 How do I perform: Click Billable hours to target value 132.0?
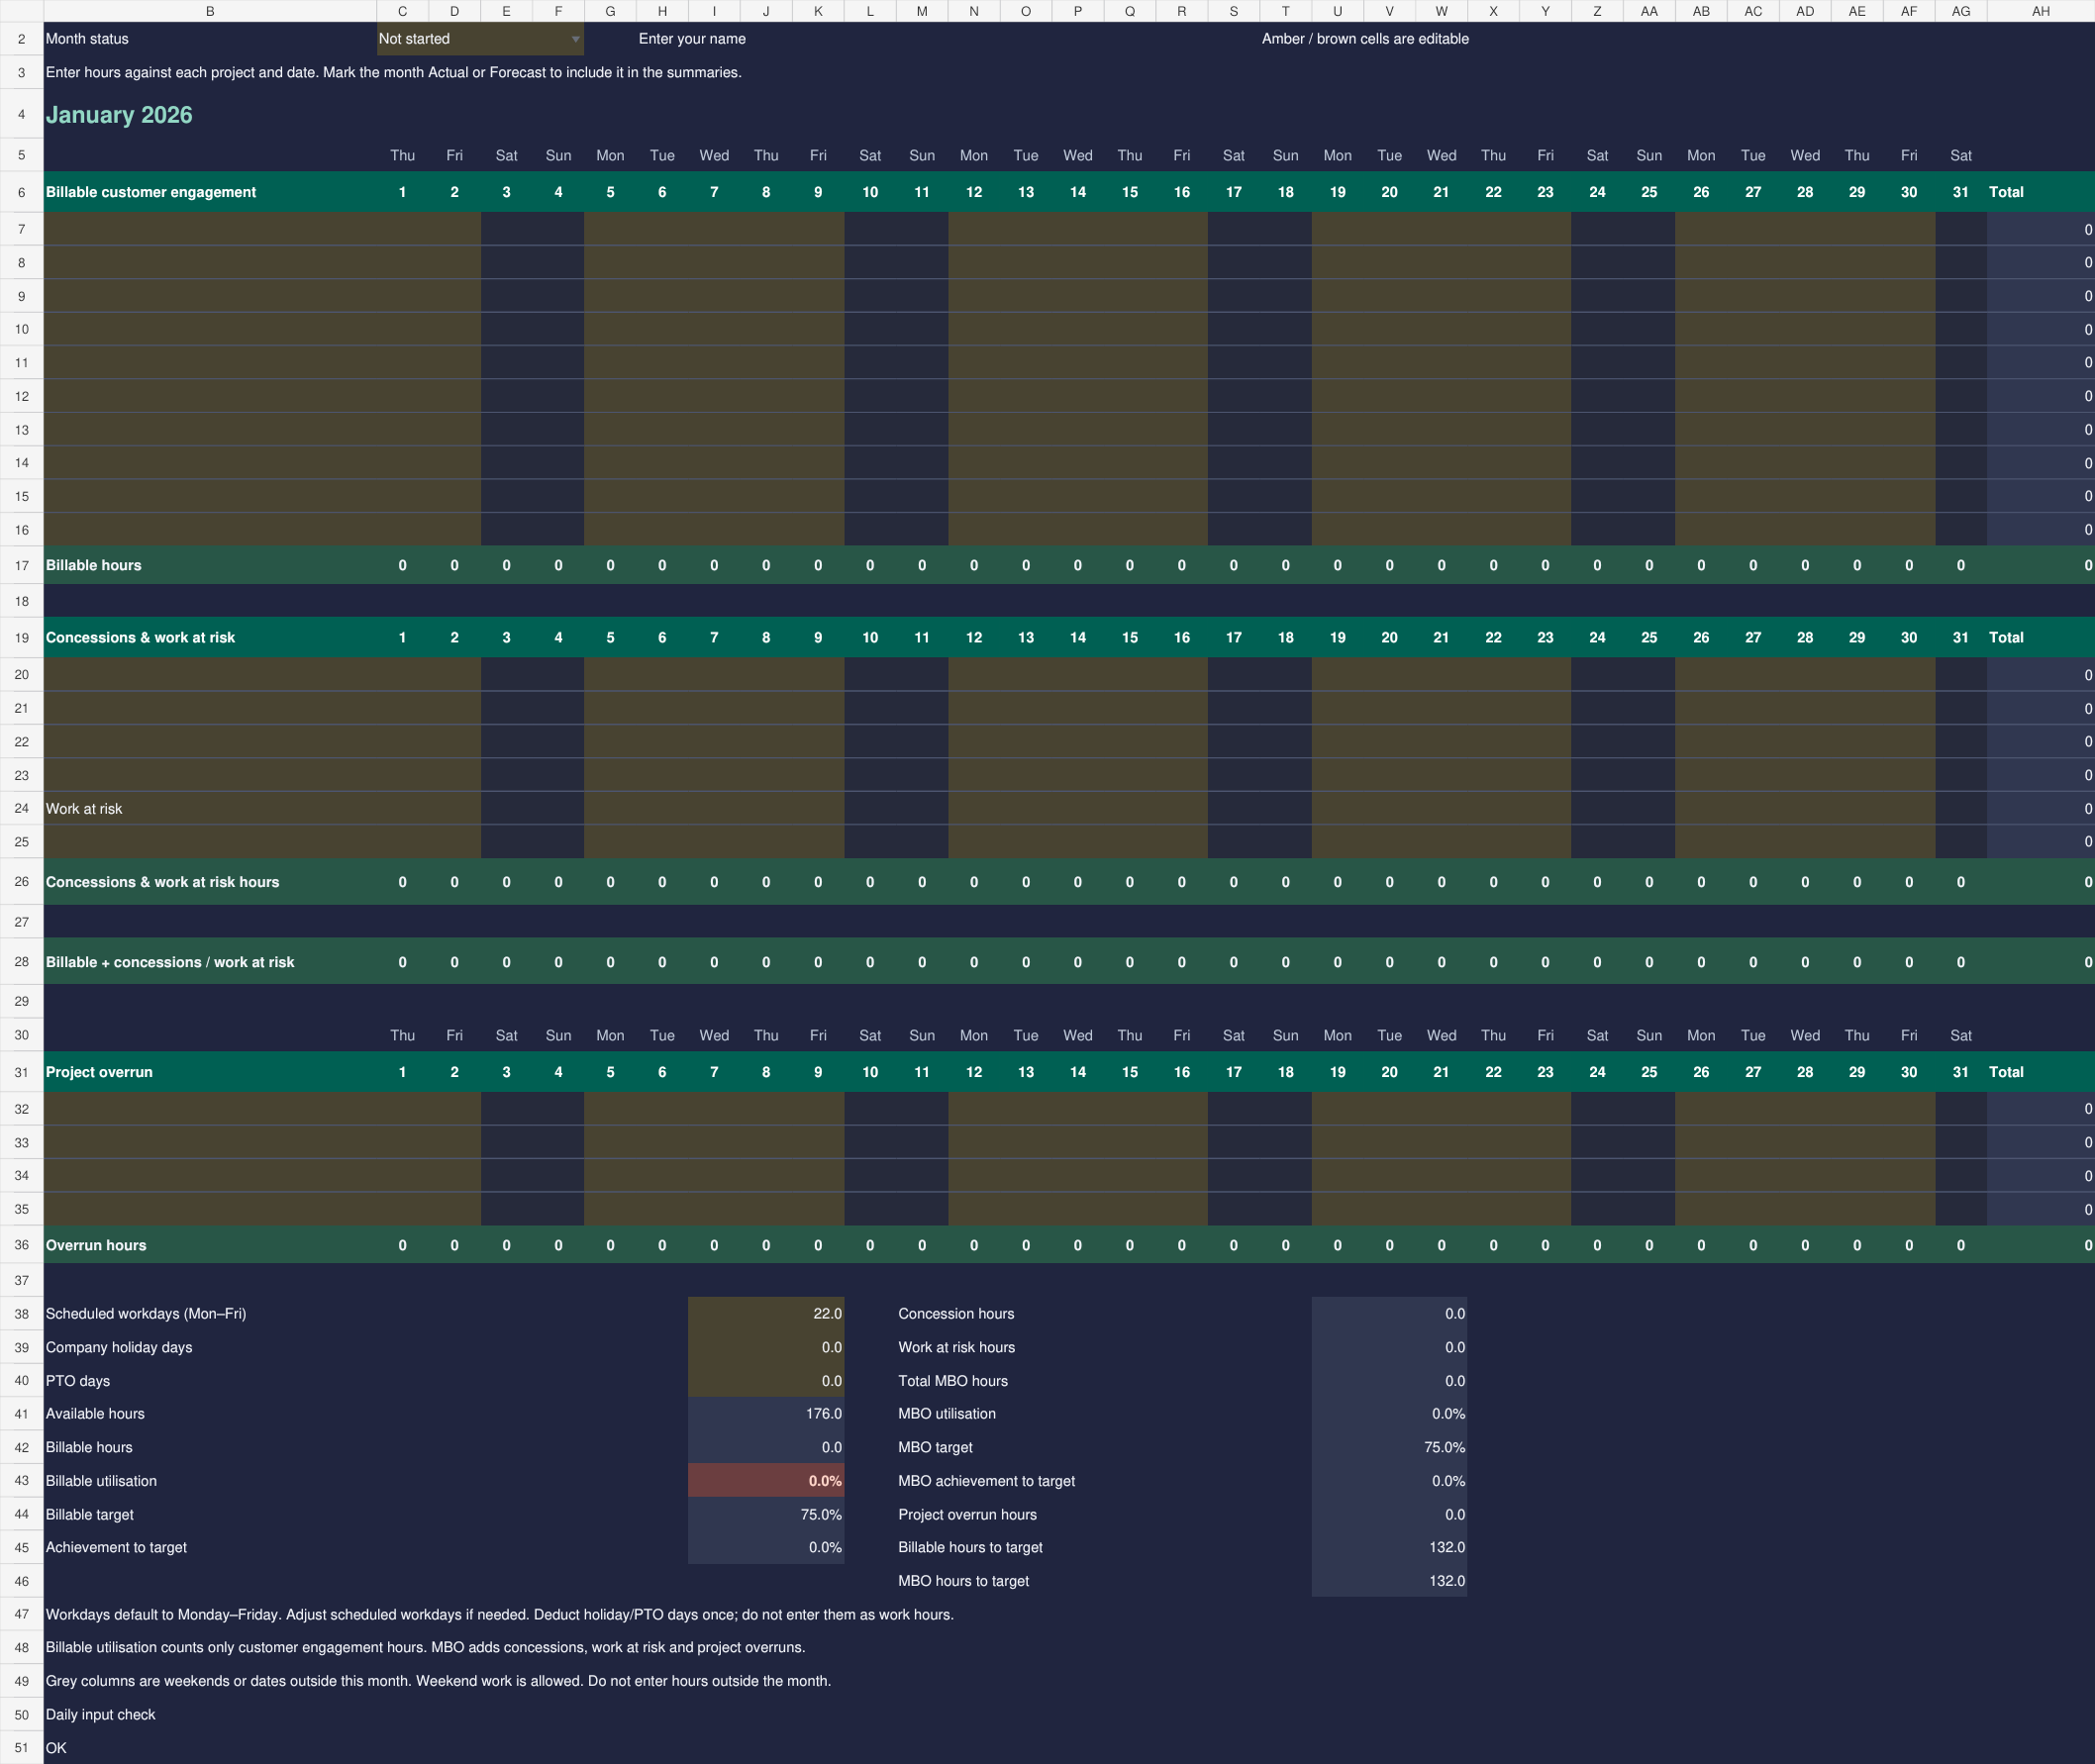point(1389,1547)
